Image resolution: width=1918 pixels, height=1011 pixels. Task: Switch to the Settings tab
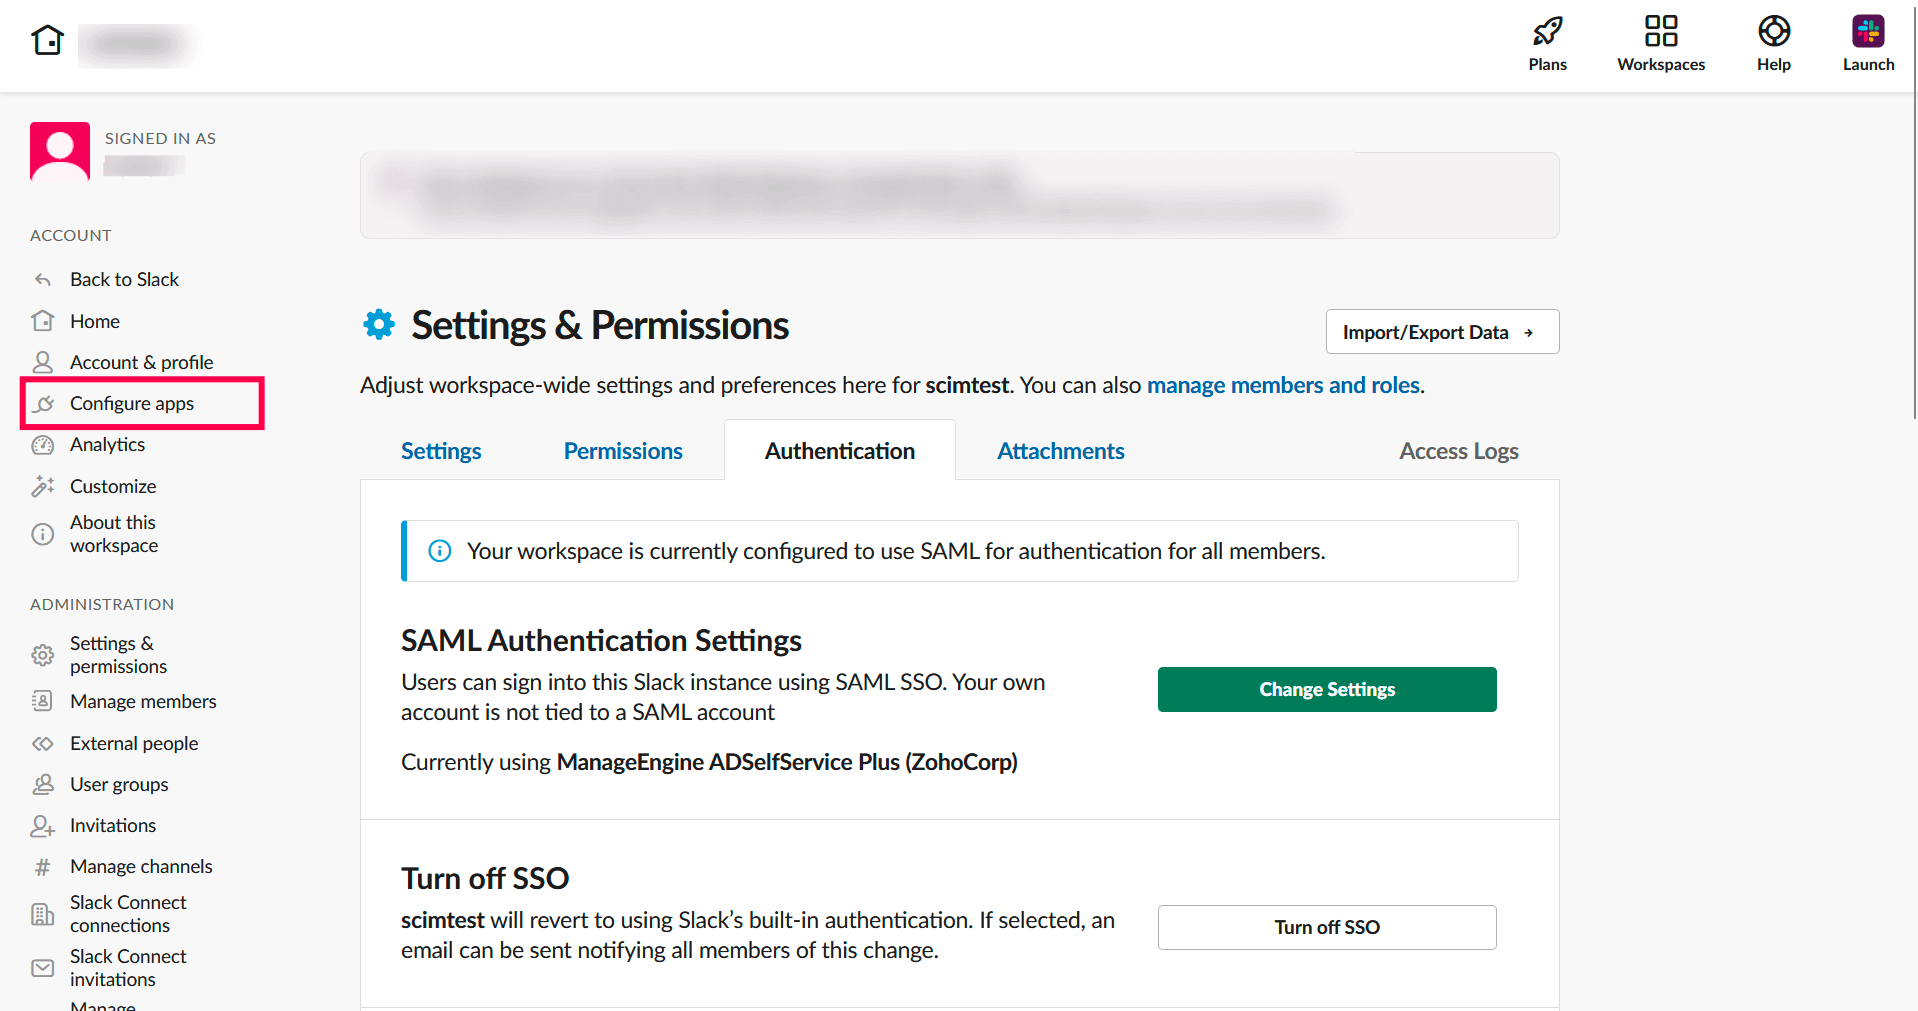441,451
